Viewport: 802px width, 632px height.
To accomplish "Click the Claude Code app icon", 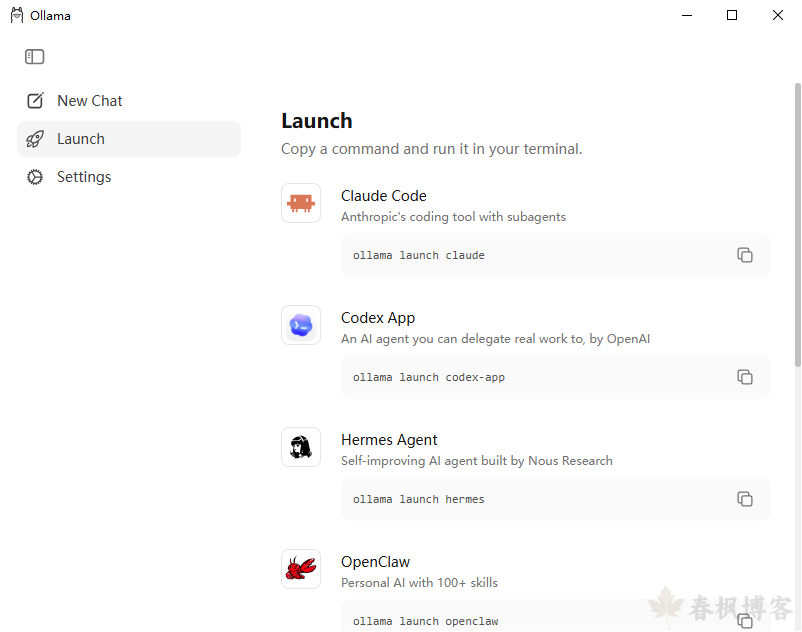I will [x=301, y=203].
